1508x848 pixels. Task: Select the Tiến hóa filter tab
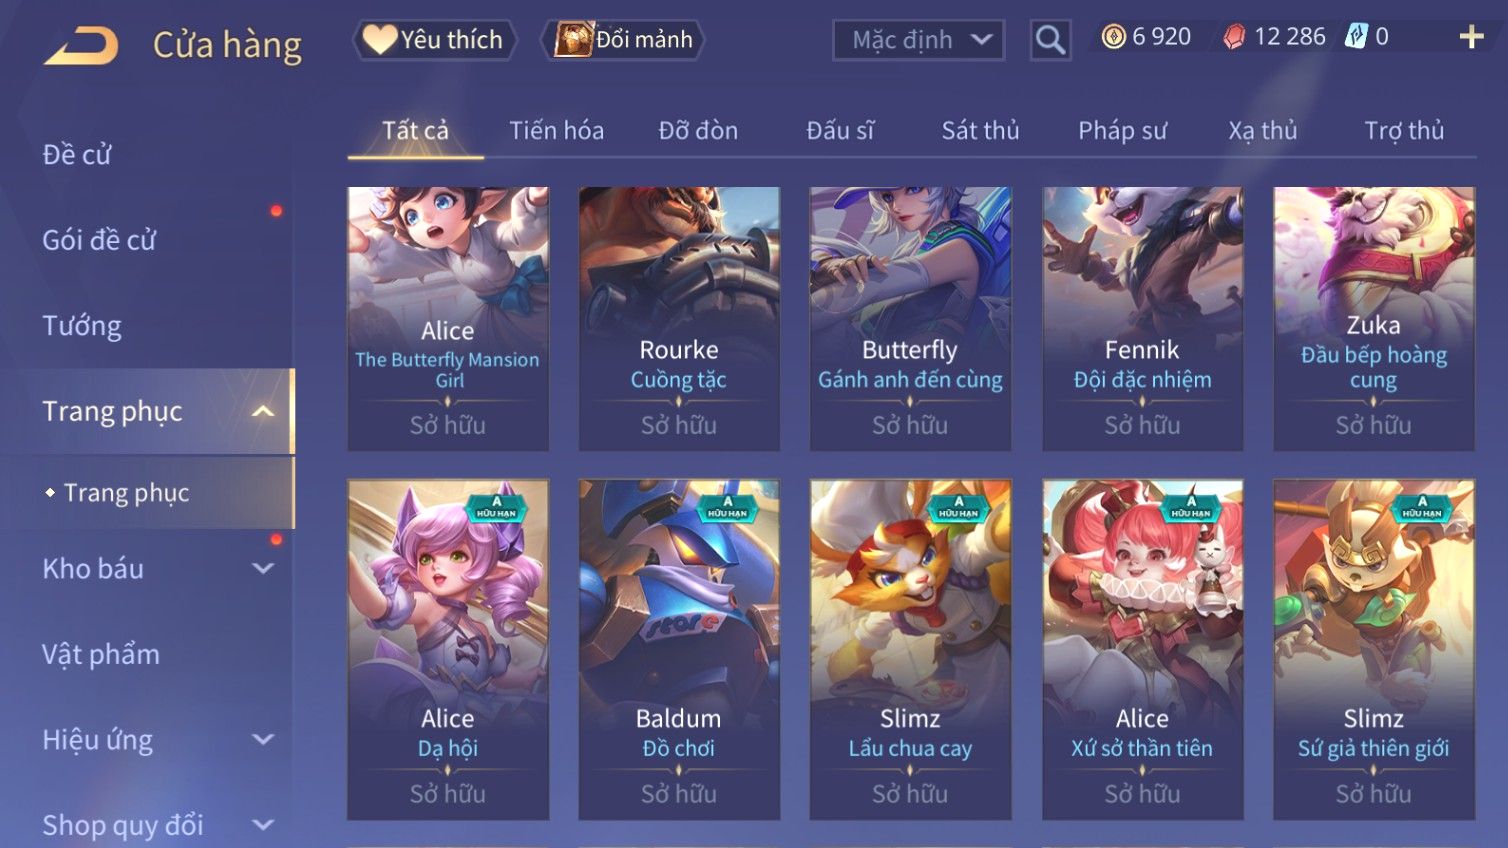[x=557, y=131]
